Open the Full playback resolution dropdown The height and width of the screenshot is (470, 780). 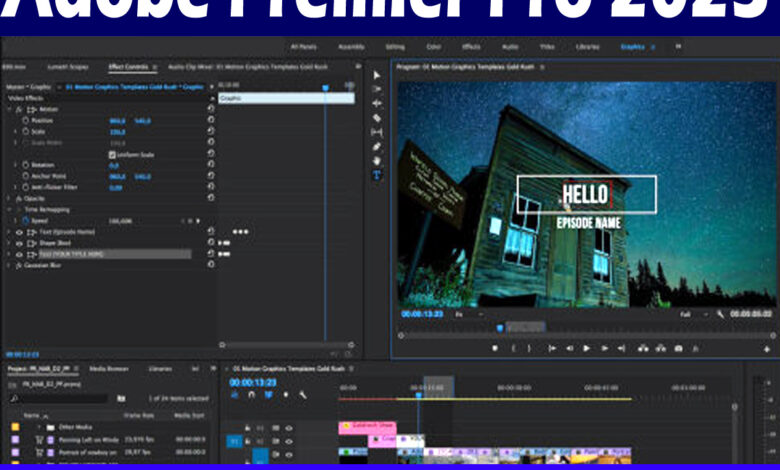691,313
